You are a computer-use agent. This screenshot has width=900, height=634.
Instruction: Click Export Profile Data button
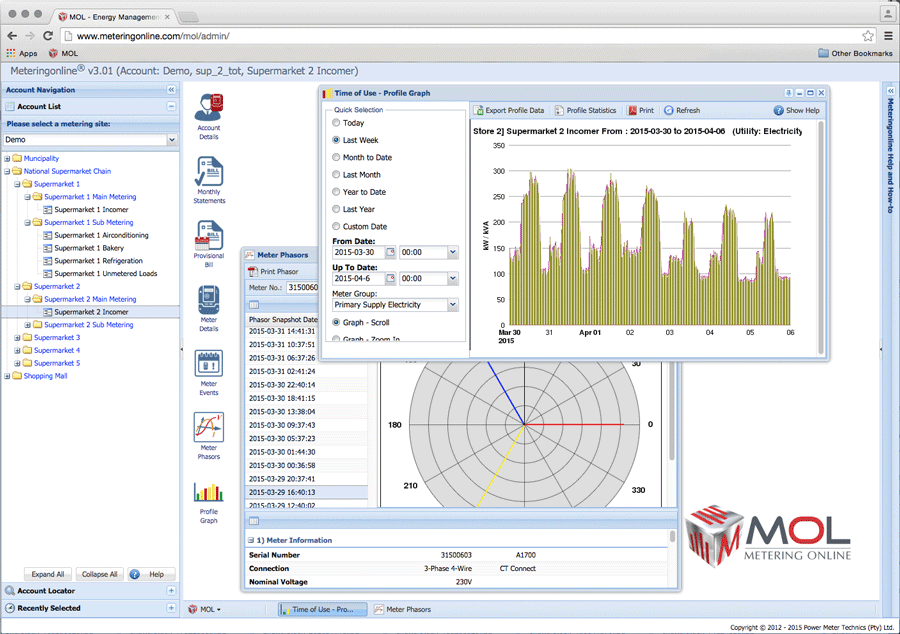[509, 111]
